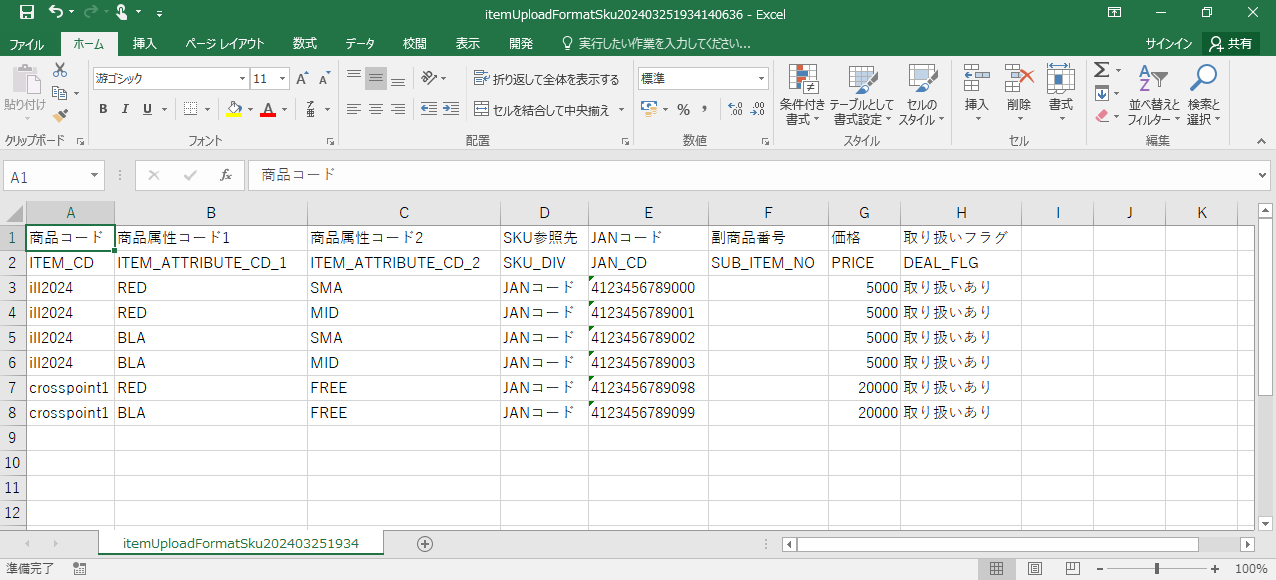The width and height of the screenshot is (1276, 580).
Task: Open the font name dropdown (游ゴシック)
Action: click(242, 79)
